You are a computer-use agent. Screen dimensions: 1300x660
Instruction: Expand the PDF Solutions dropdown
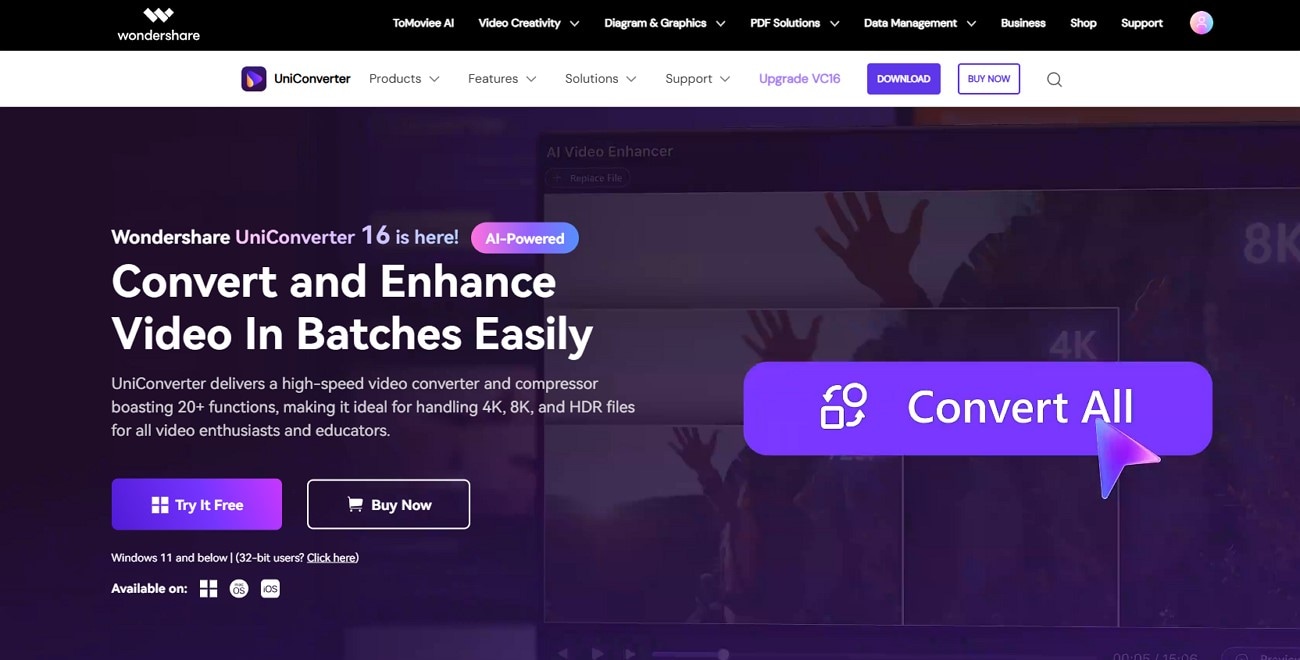click(x=794, y=23)
